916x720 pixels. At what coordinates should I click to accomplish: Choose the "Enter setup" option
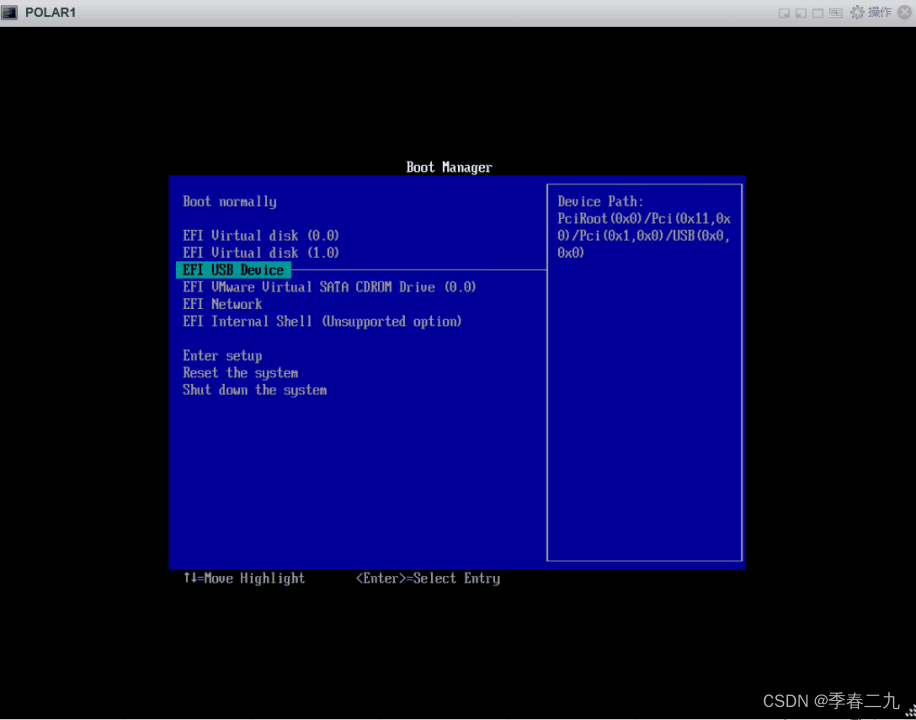coord(223,356)
